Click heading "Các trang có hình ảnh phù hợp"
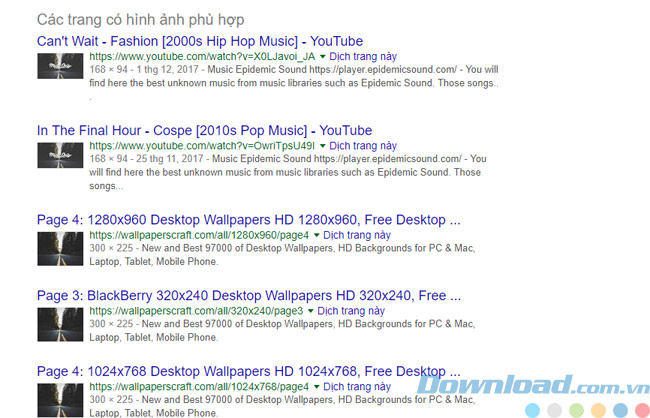The width and height of the screenshot is (650, 418). pos(141,19)
